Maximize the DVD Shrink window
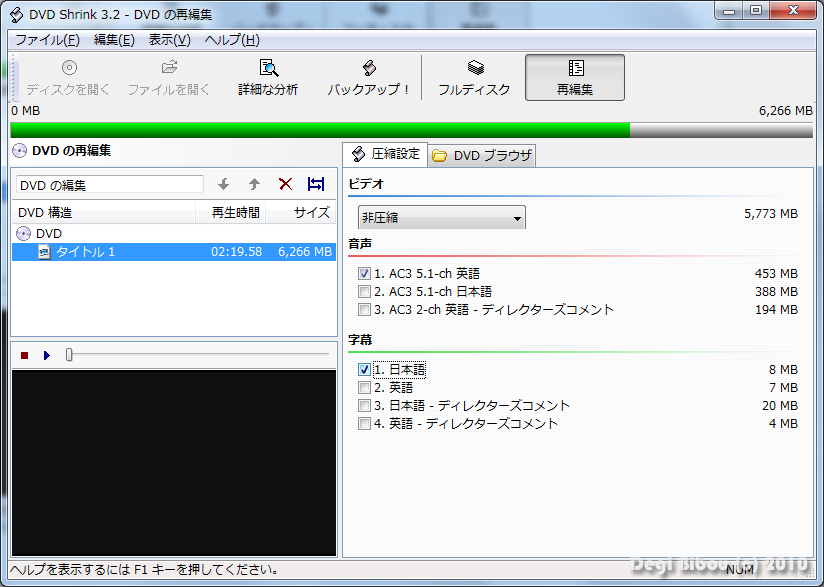This screenshot has height=587, width=824. pos(756,11)
